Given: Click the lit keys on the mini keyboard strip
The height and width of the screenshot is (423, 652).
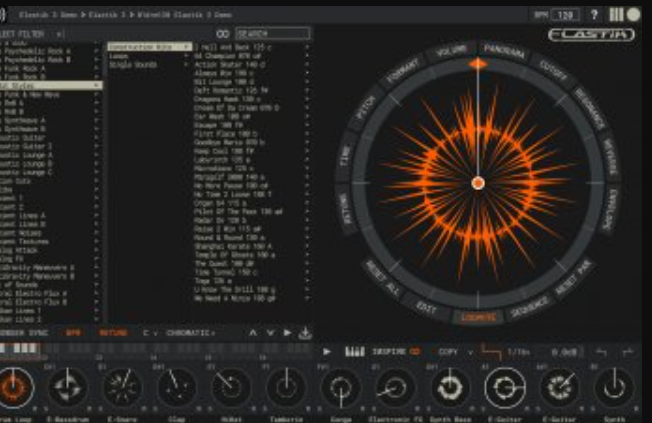Looking at the screenshot, I should pos(20,348).
